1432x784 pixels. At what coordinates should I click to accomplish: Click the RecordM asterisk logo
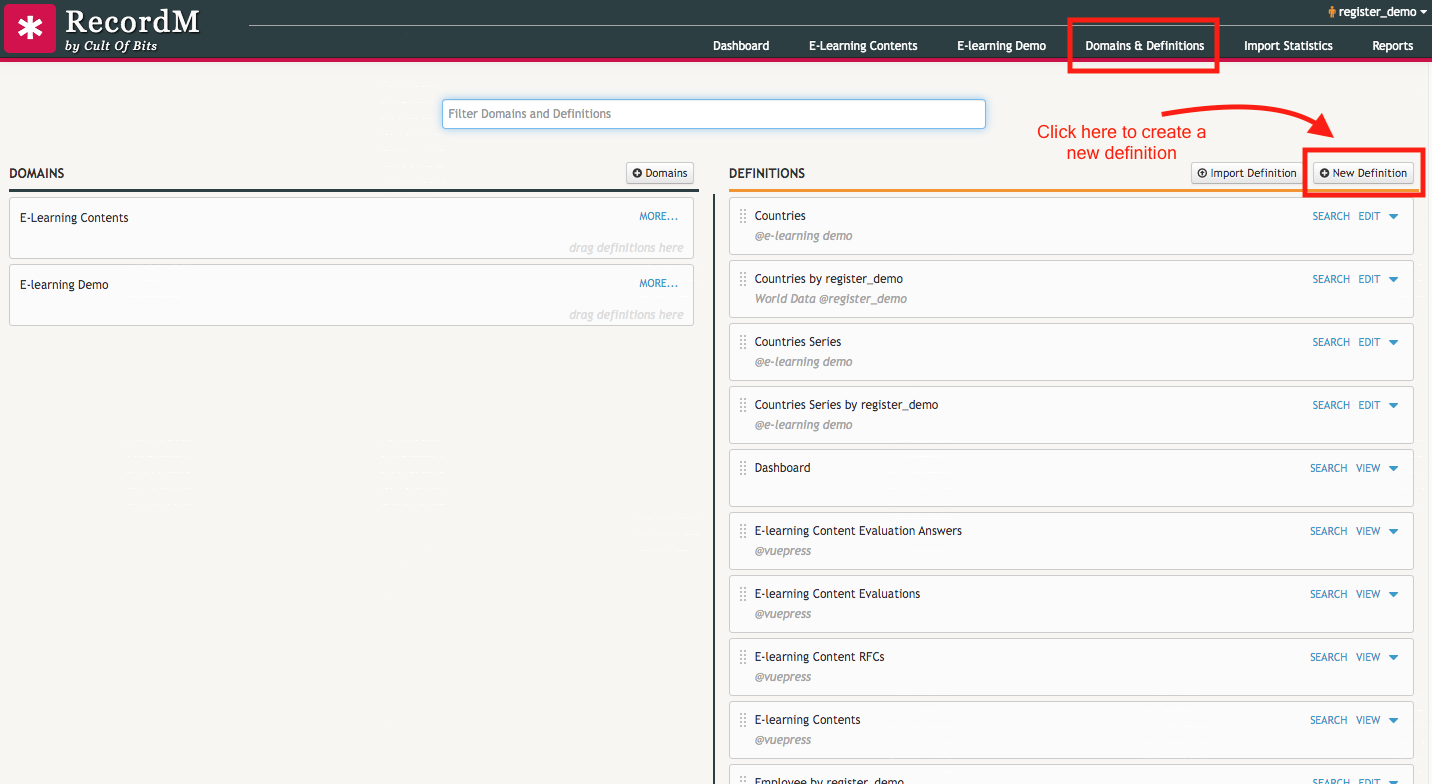click(30, 28)
